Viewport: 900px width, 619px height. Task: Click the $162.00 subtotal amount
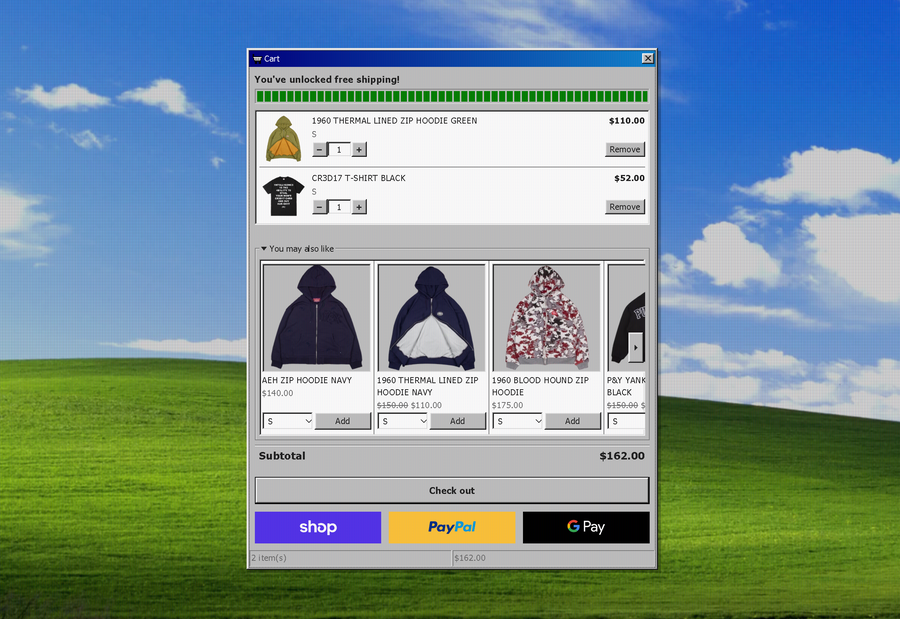pyautogui.click(x=622, y=456)
